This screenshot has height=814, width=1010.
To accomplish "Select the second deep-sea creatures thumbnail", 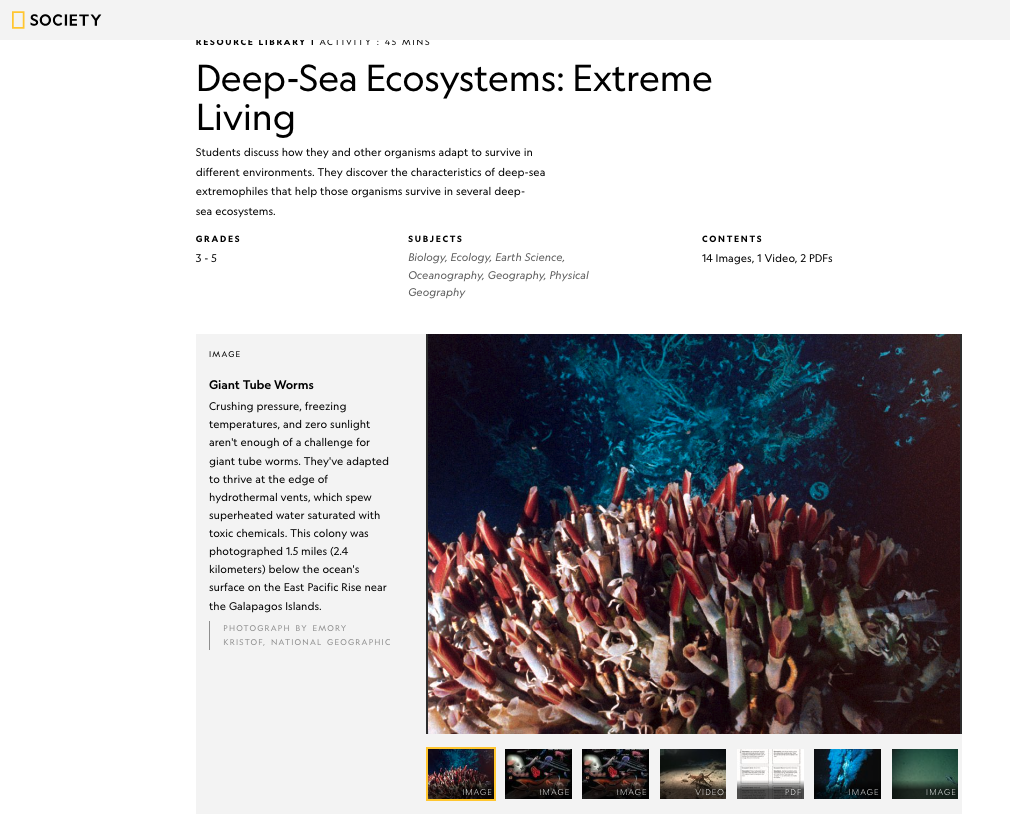I will pyautogui.click(x=538, y=773).
